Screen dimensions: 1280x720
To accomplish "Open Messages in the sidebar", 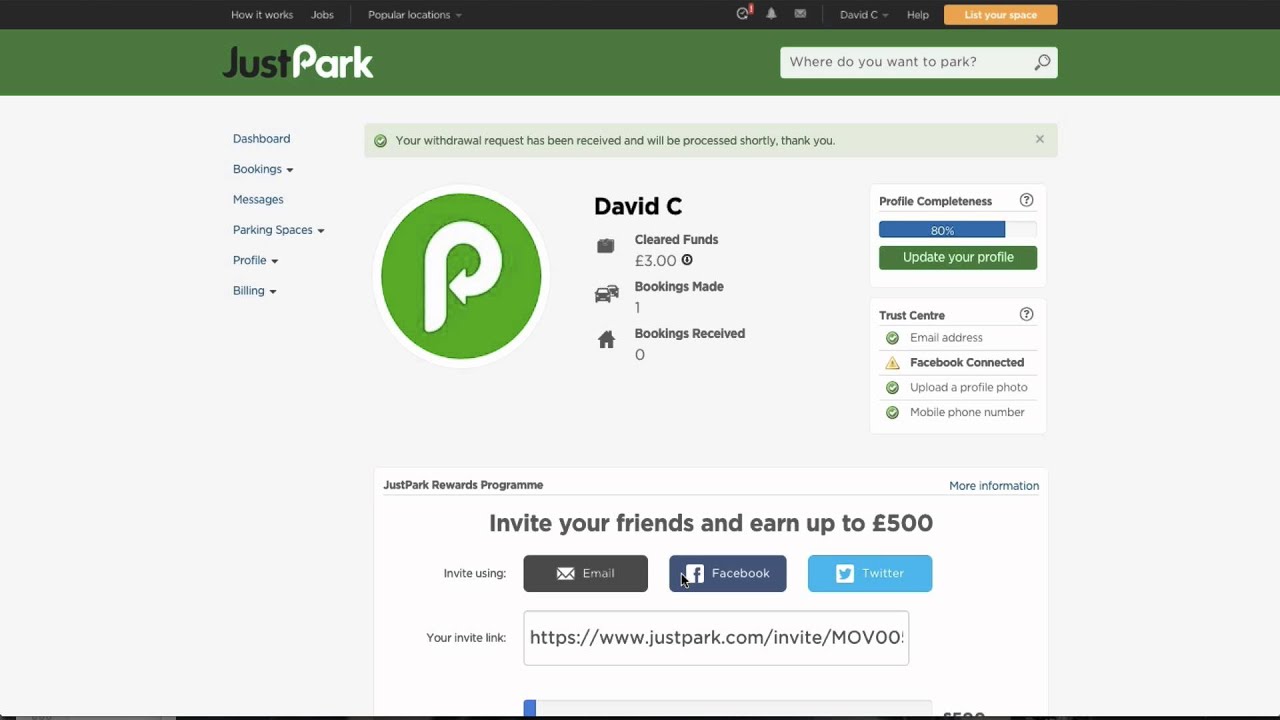I will 258,200.
